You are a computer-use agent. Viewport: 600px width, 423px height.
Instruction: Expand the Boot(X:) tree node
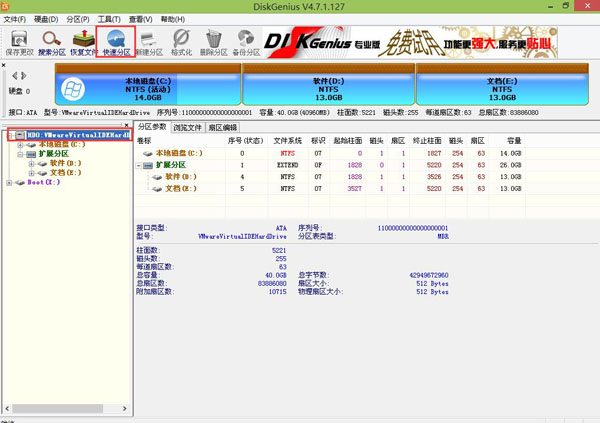pos(9,182)
